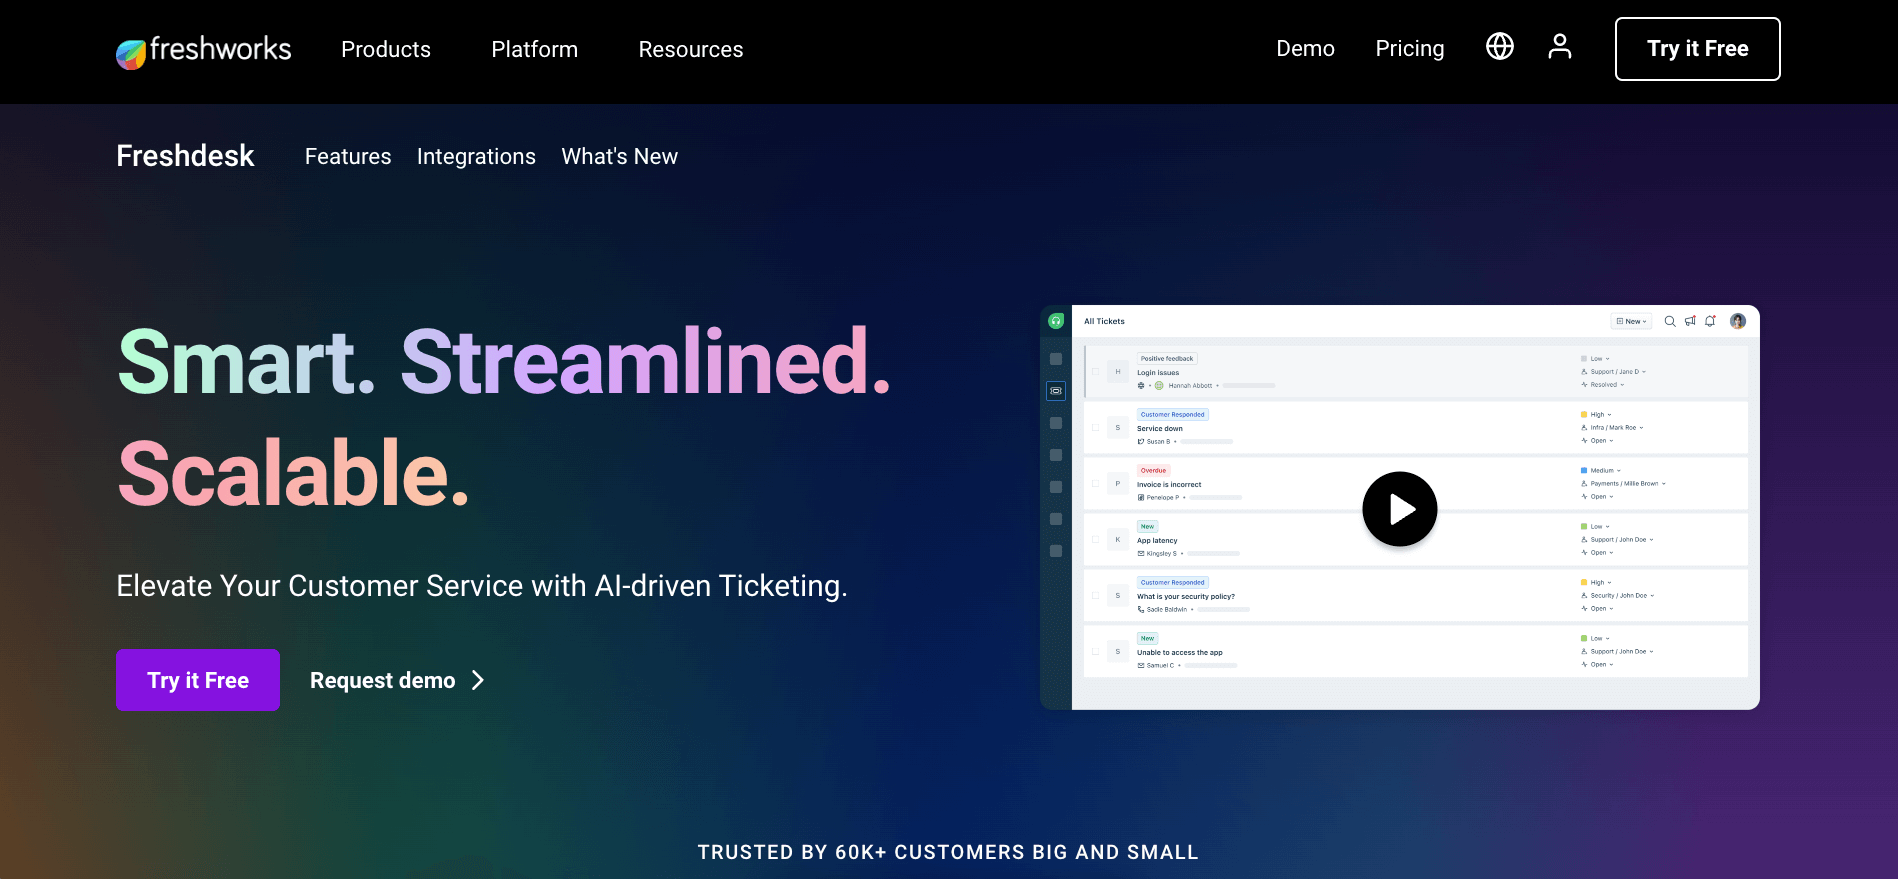Click the yellow High priority swatch on Service down
Viewport: 1898px width, 879px height.
click(x=1584, y=414)
